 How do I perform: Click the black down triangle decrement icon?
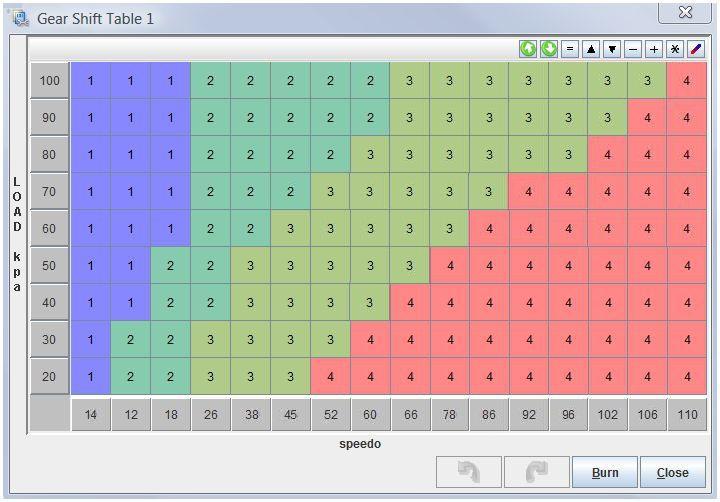612,49
